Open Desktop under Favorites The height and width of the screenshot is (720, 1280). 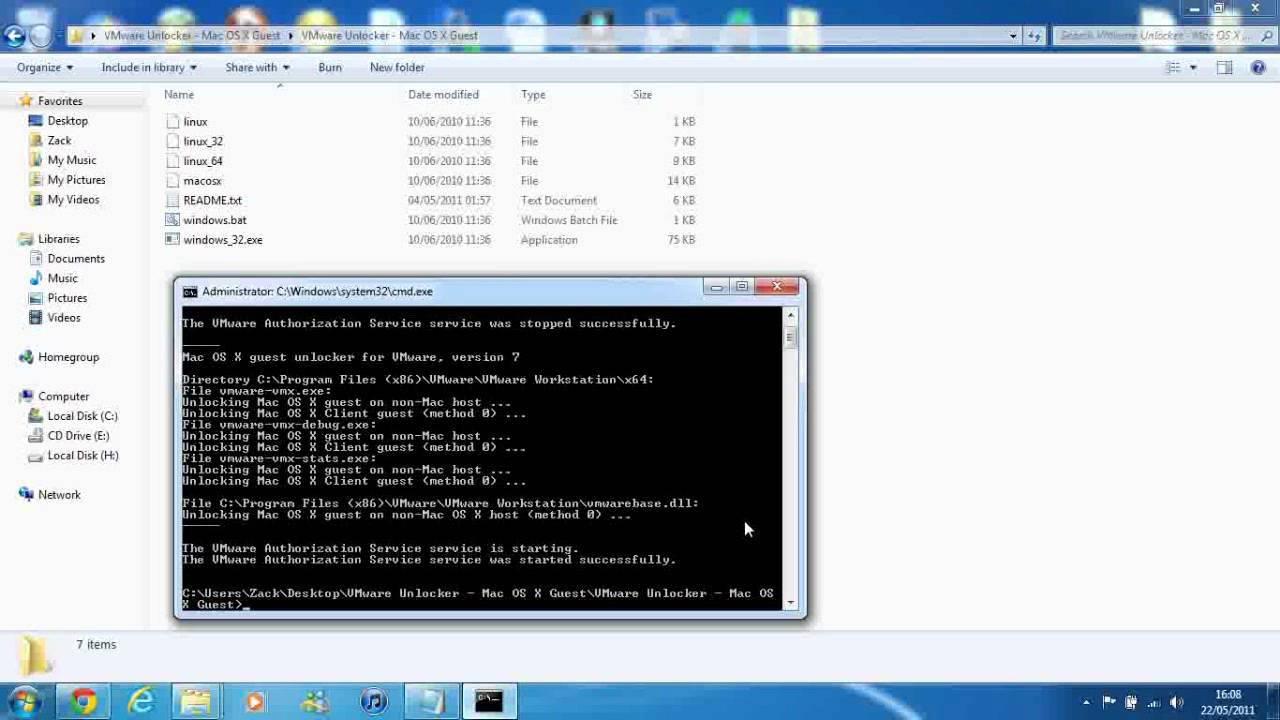point(68,120)
